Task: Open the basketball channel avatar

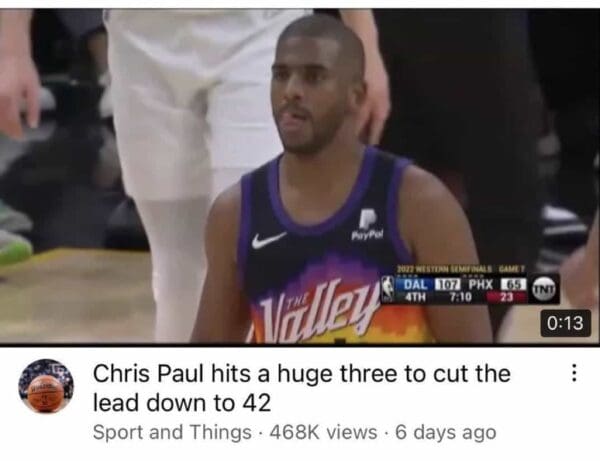Action: click(46, 386)
